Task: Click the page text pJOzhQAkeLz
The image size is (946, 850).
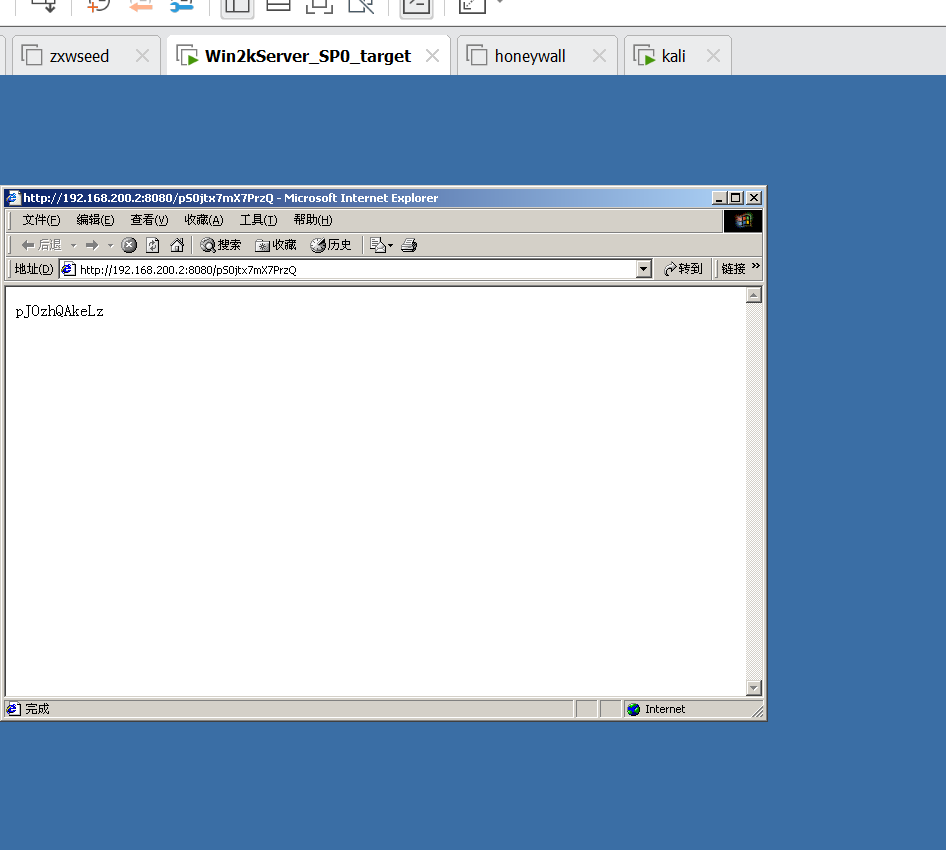Action: [x=60, y=311]
